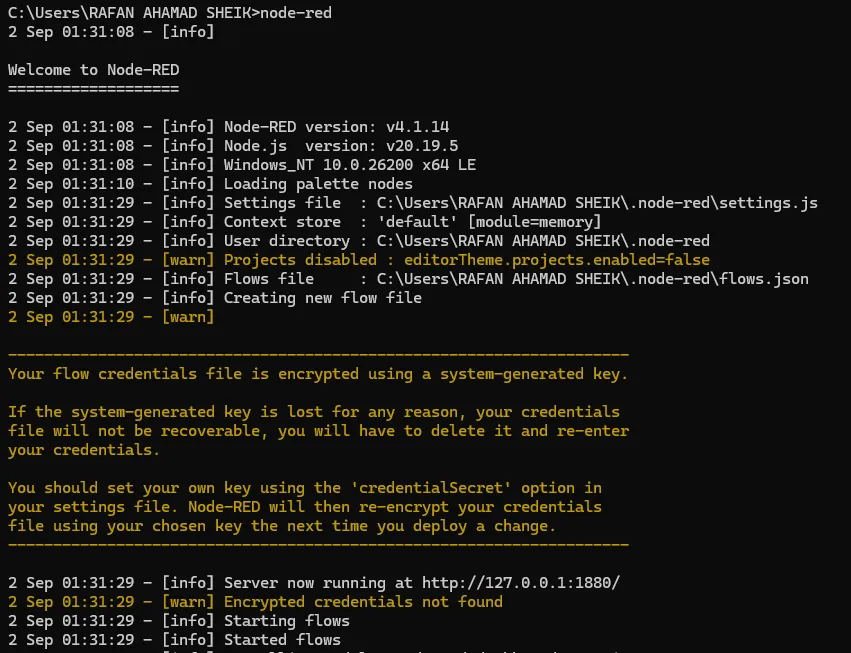The width and height of the screenshot is (851, 653).
Task: Click 'file using your chosen key' line
Action: pos(282,526)
